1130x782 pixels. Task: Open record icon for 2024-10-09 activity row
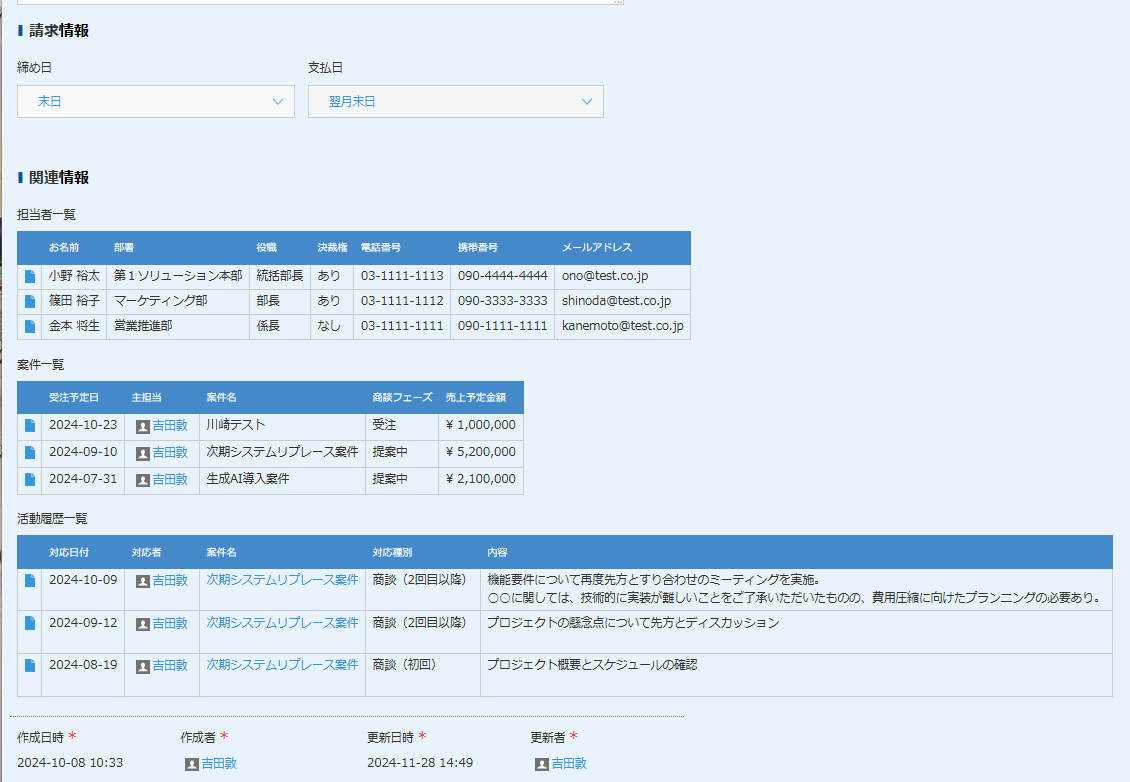(x=30, y=580)
